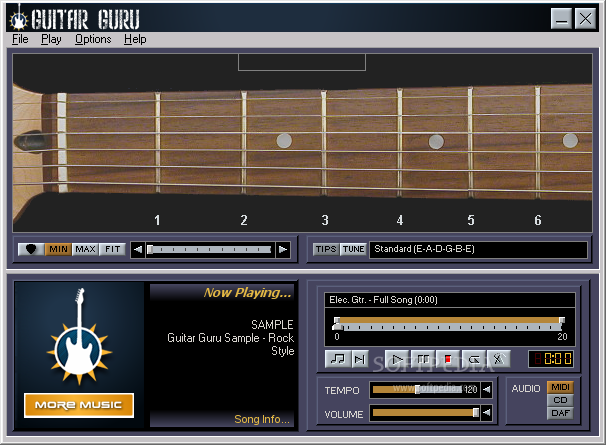Open the Play menu

51,39
